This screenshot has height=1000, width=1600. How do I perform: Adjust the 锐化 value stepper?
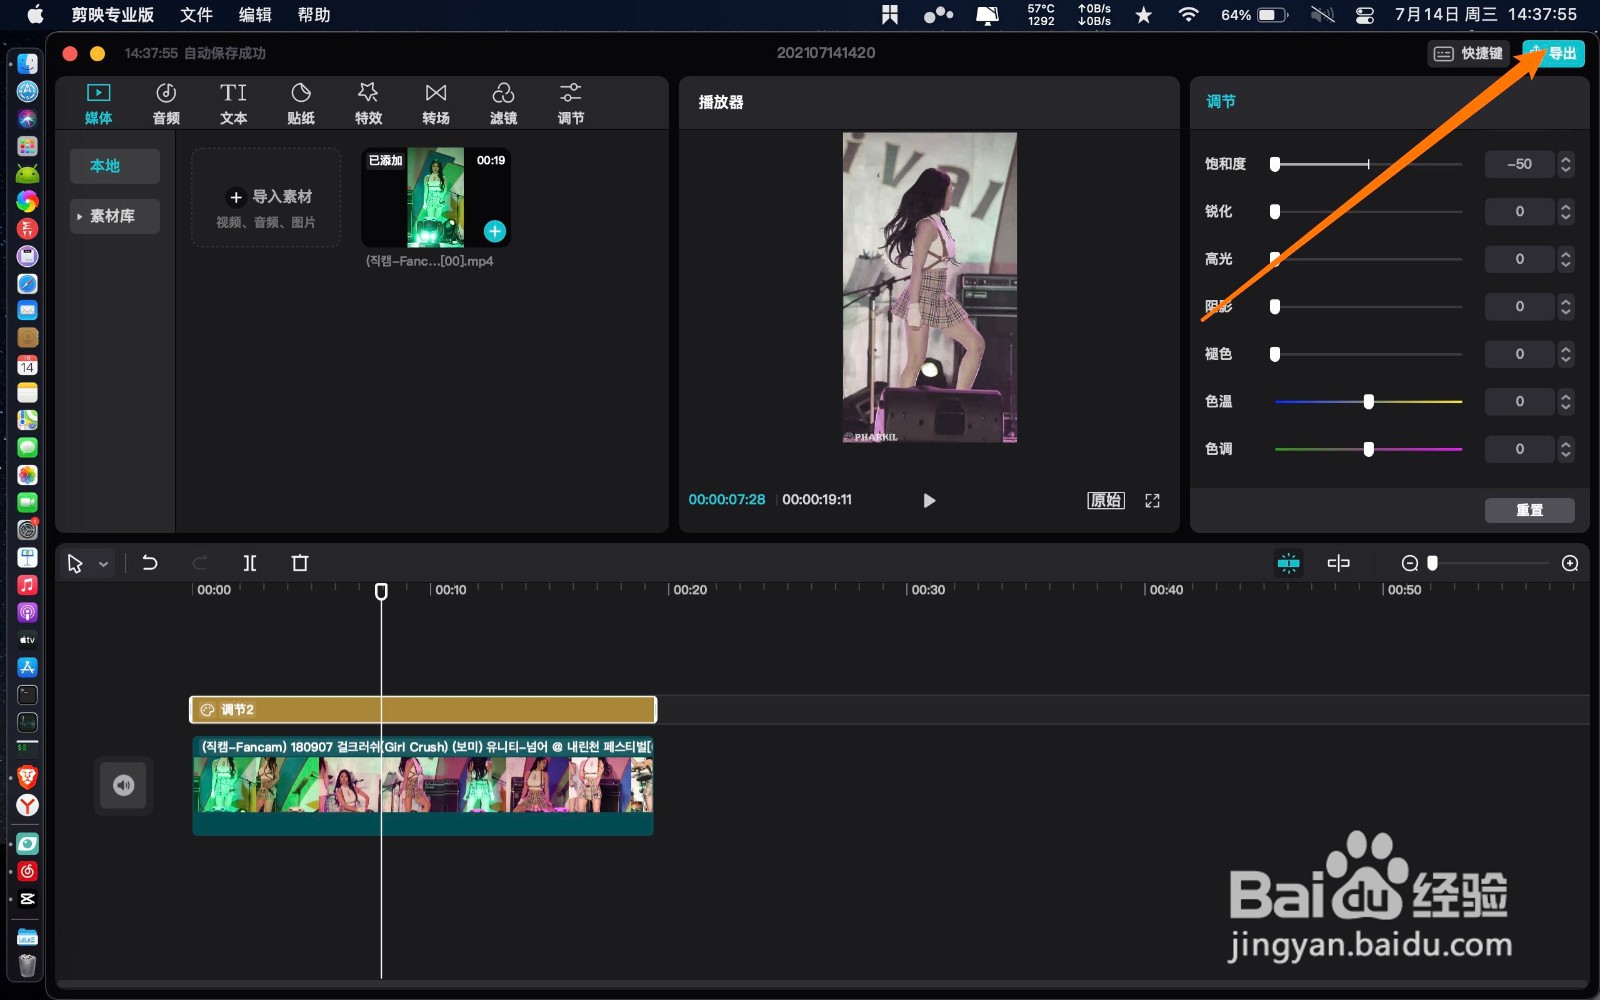[1566, 211]
